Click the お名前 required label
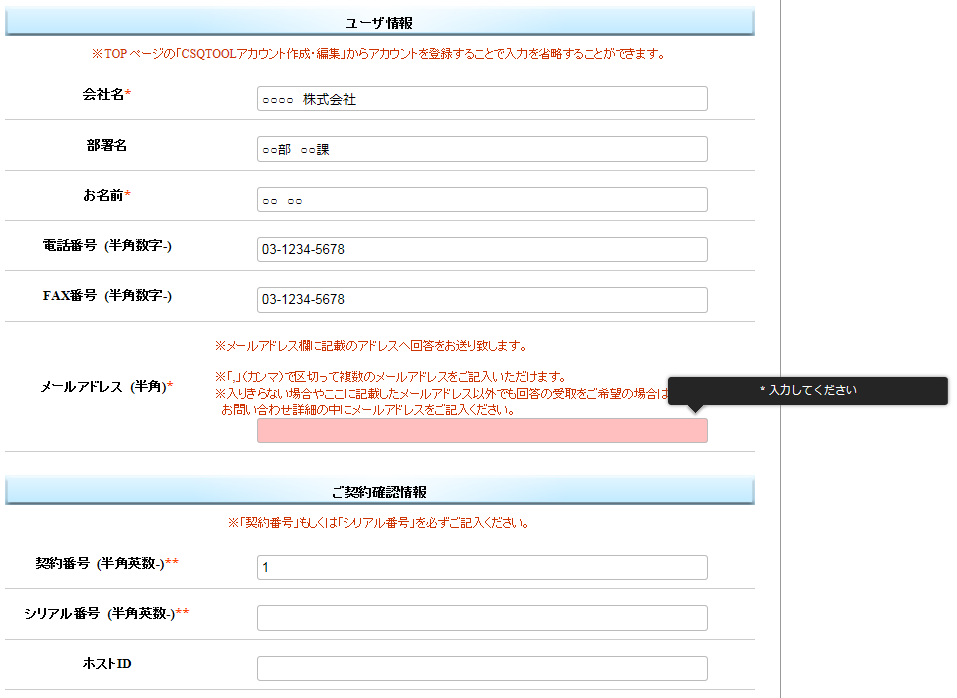Image resolution: width=957 pixels, height=698 pixels. (107, 196)
